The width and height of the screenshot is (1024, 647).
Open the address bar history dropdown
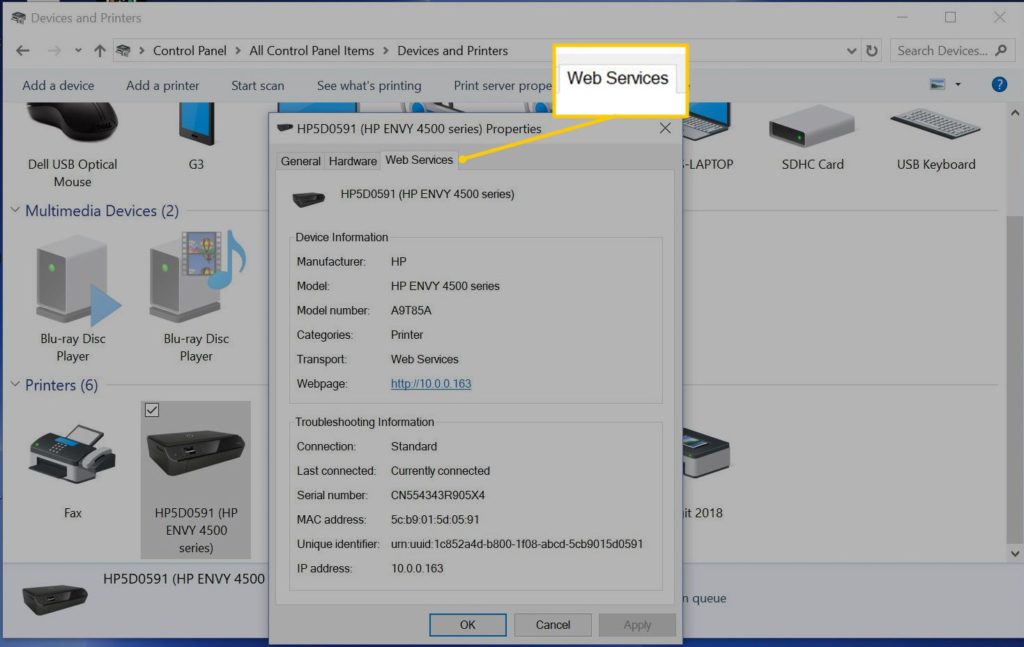click(851, 51)
